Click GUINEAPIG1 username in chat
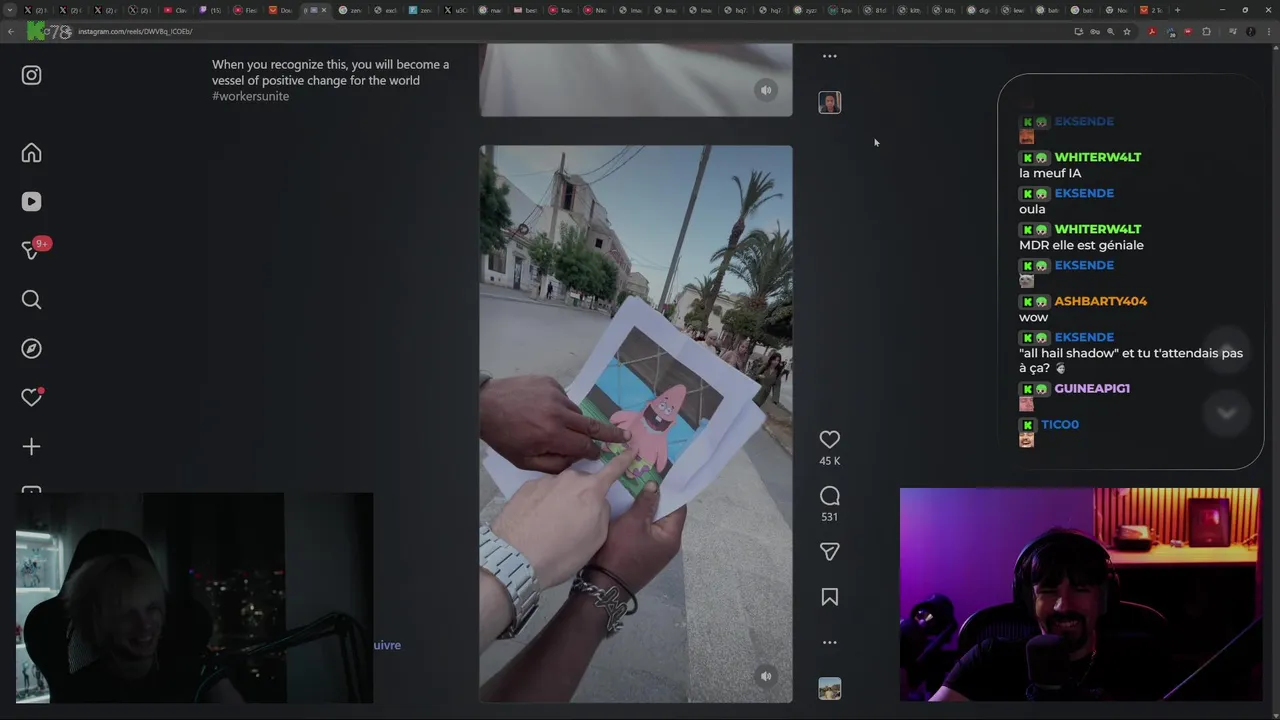This screenshot has width=1280, height=720. (1092, 388)
